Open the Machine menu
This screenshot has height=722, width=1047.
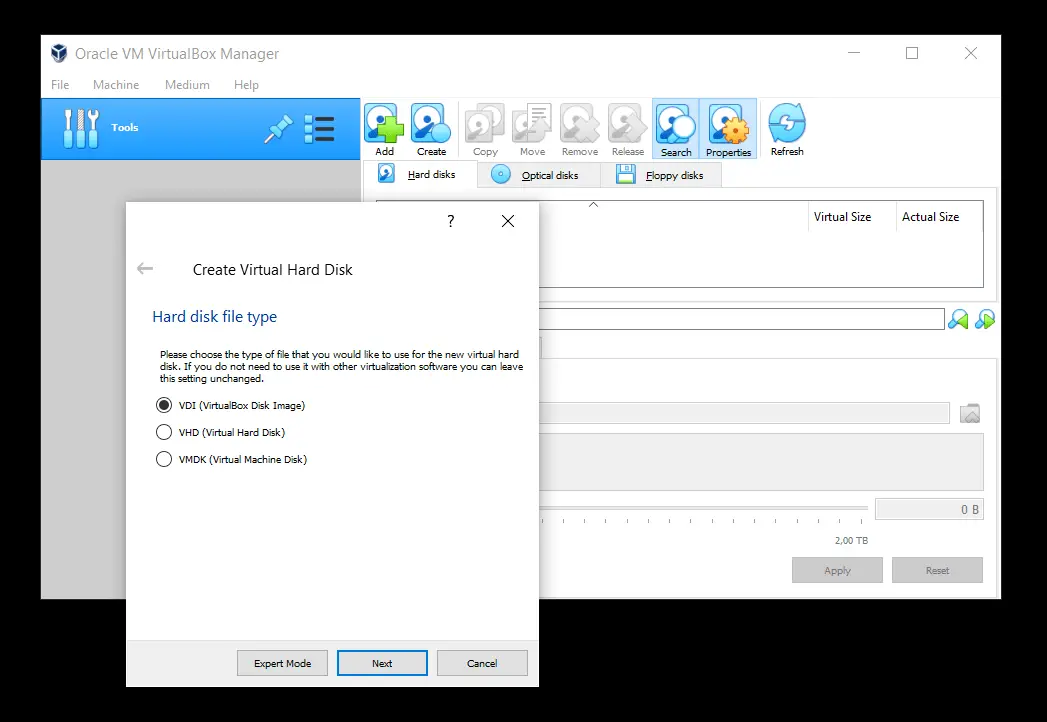point(116,85)
